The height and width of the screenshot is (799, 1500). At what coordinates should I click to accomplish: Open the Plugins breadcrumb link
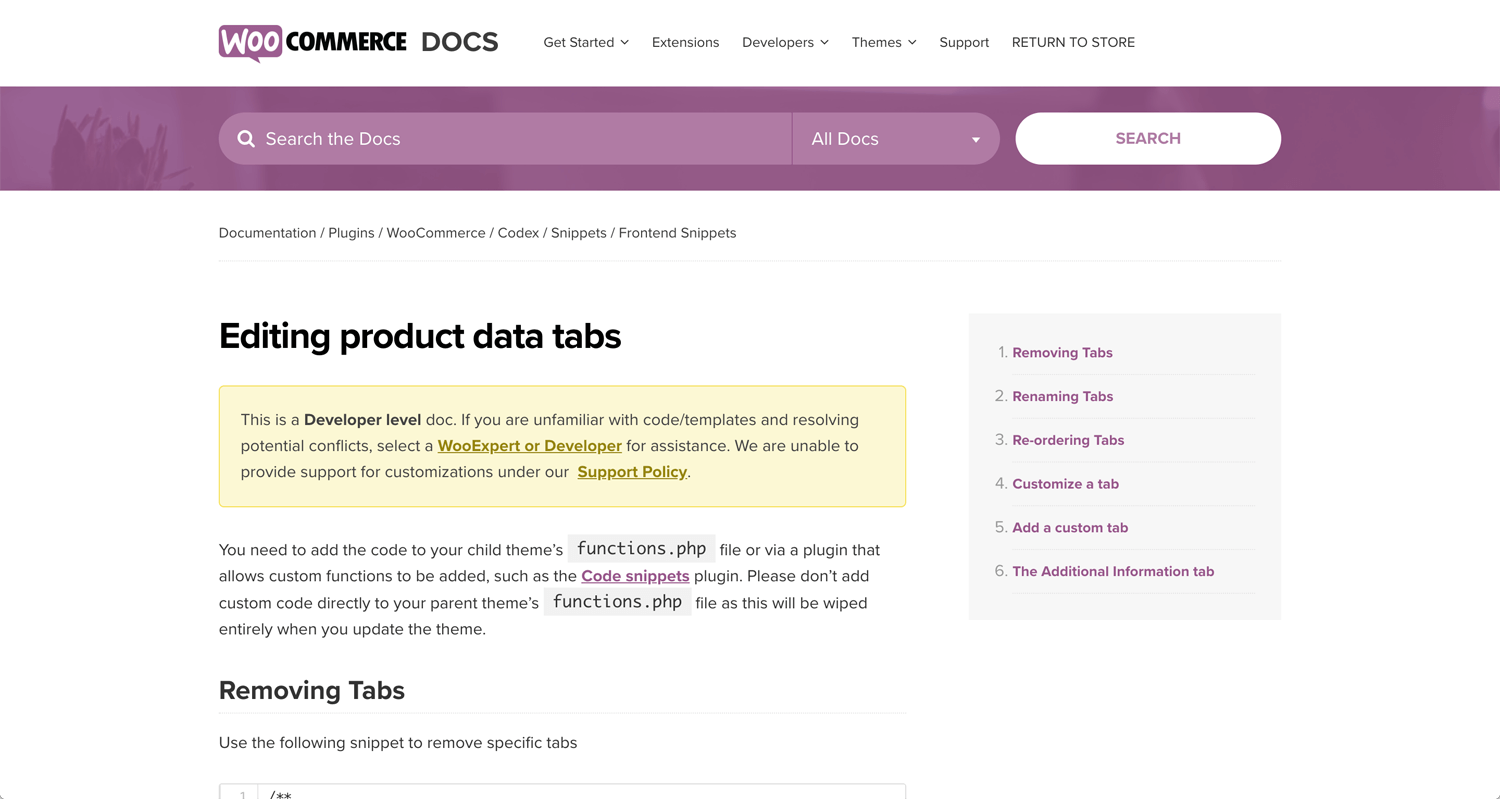click(351, 233)
